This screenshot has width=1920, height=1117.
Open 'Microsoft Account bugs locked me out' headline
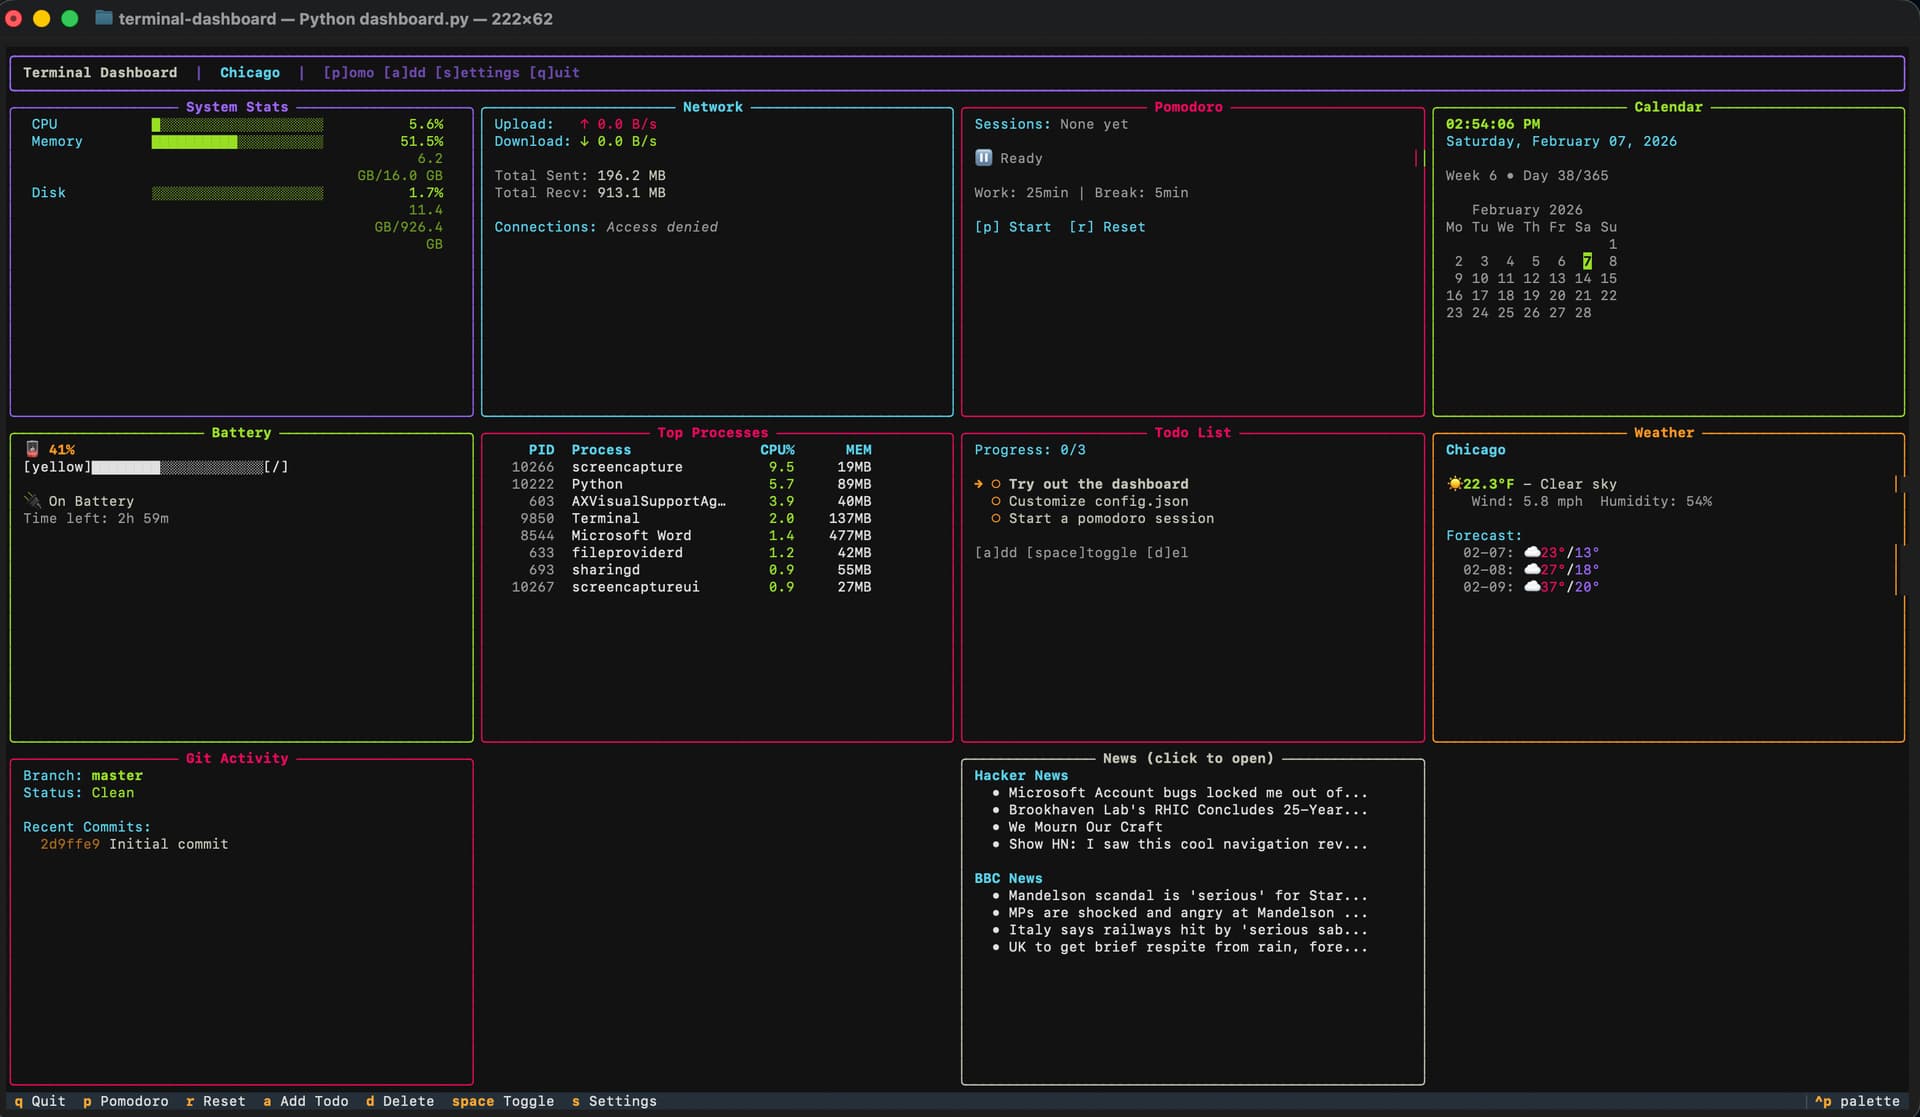click(x=1188, y=792)
